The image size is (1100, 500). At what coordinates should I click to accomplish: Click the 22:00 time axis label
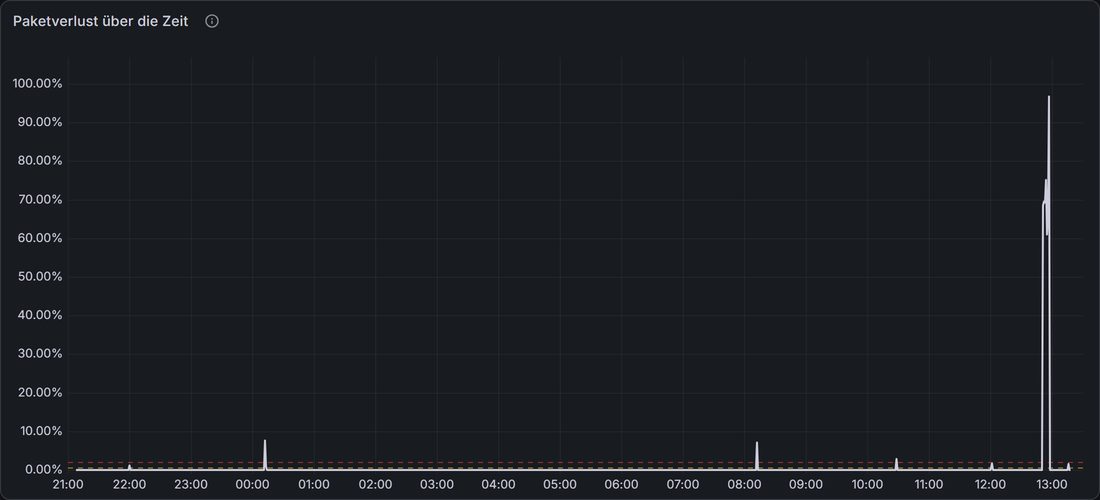129,485
